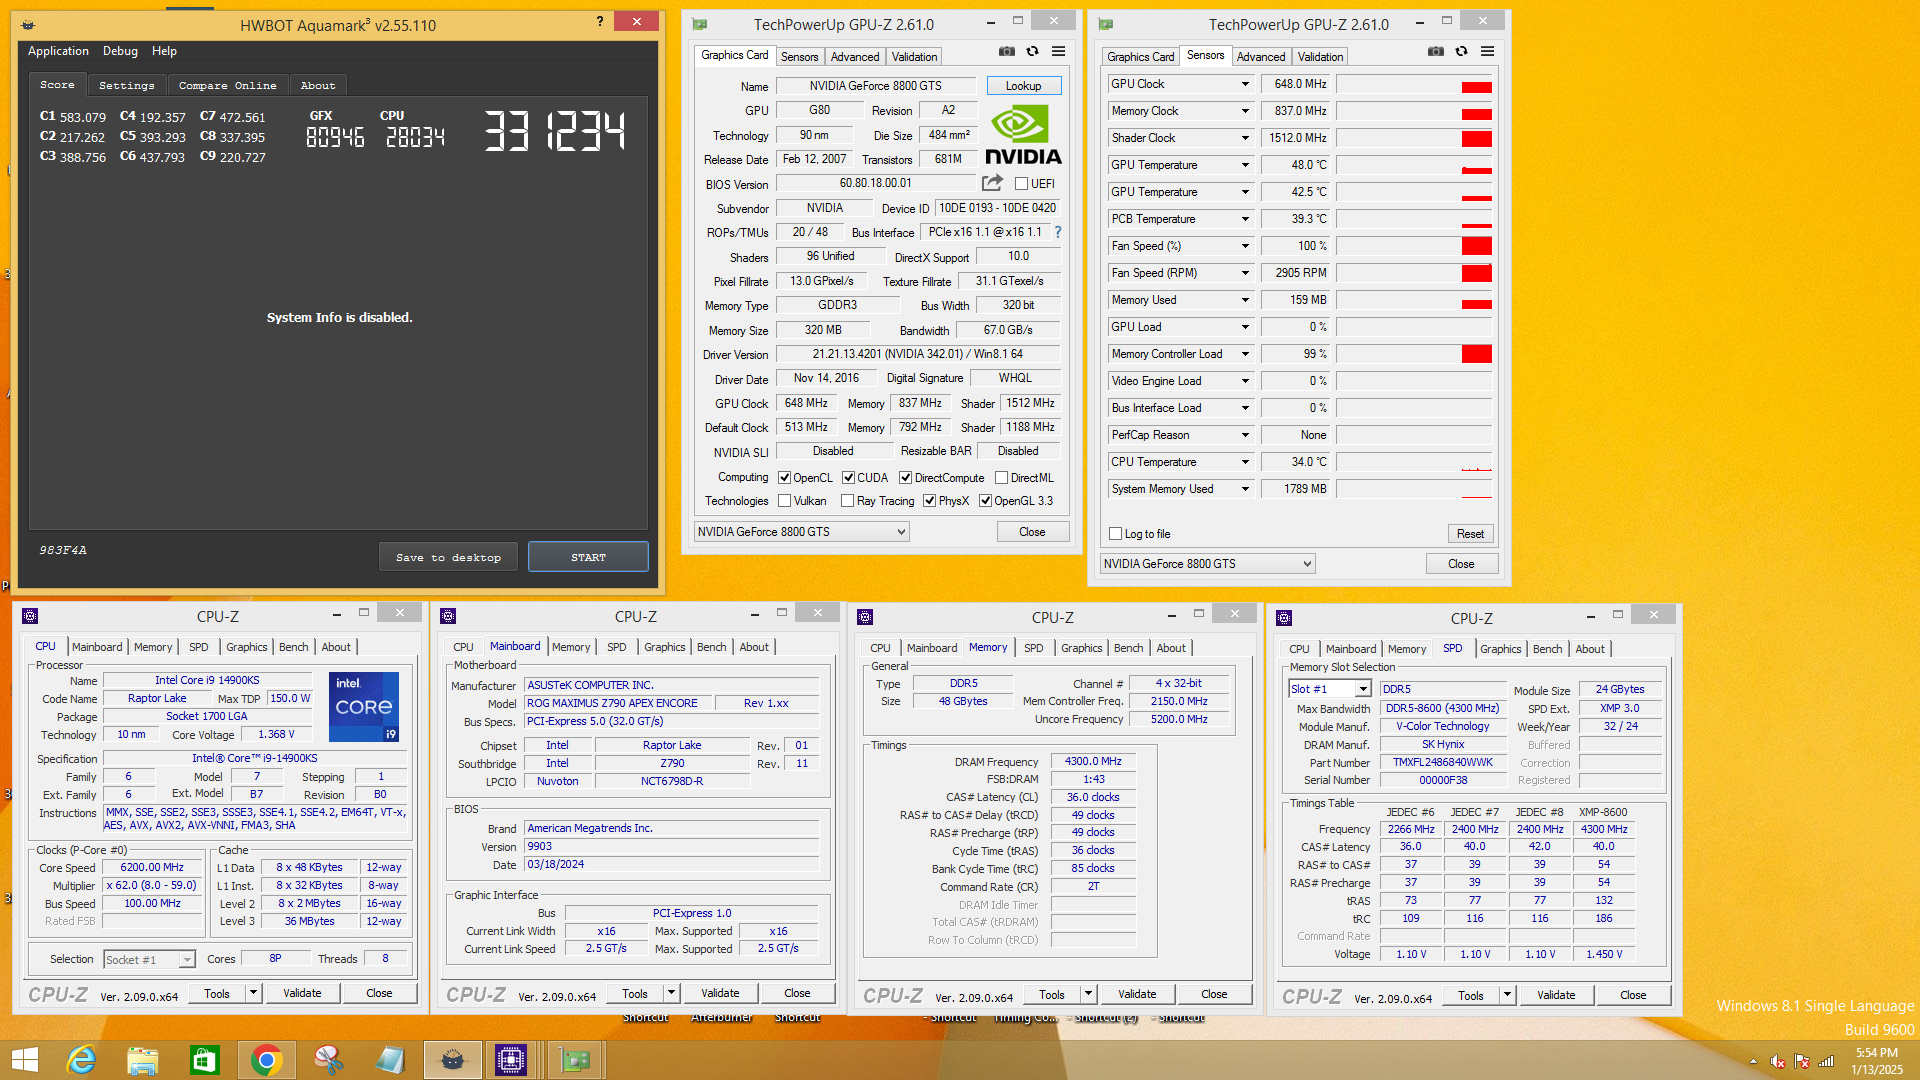Click Validate in CPU-Z Mainboard window
Viewport: 1920px width, 1080px height.
coord(720,993)
